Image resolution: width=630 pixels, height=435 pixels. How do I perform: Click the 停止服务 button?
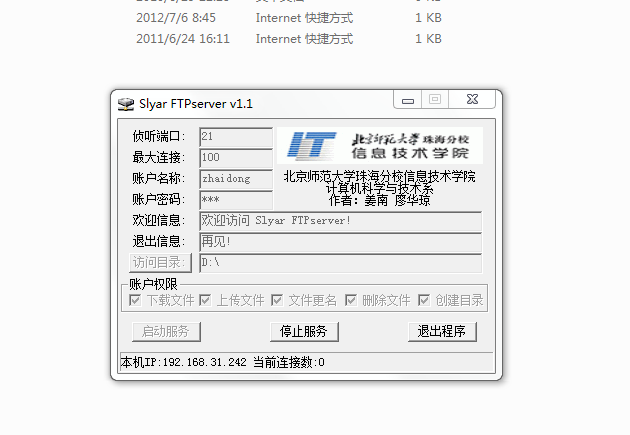[304, 332]
